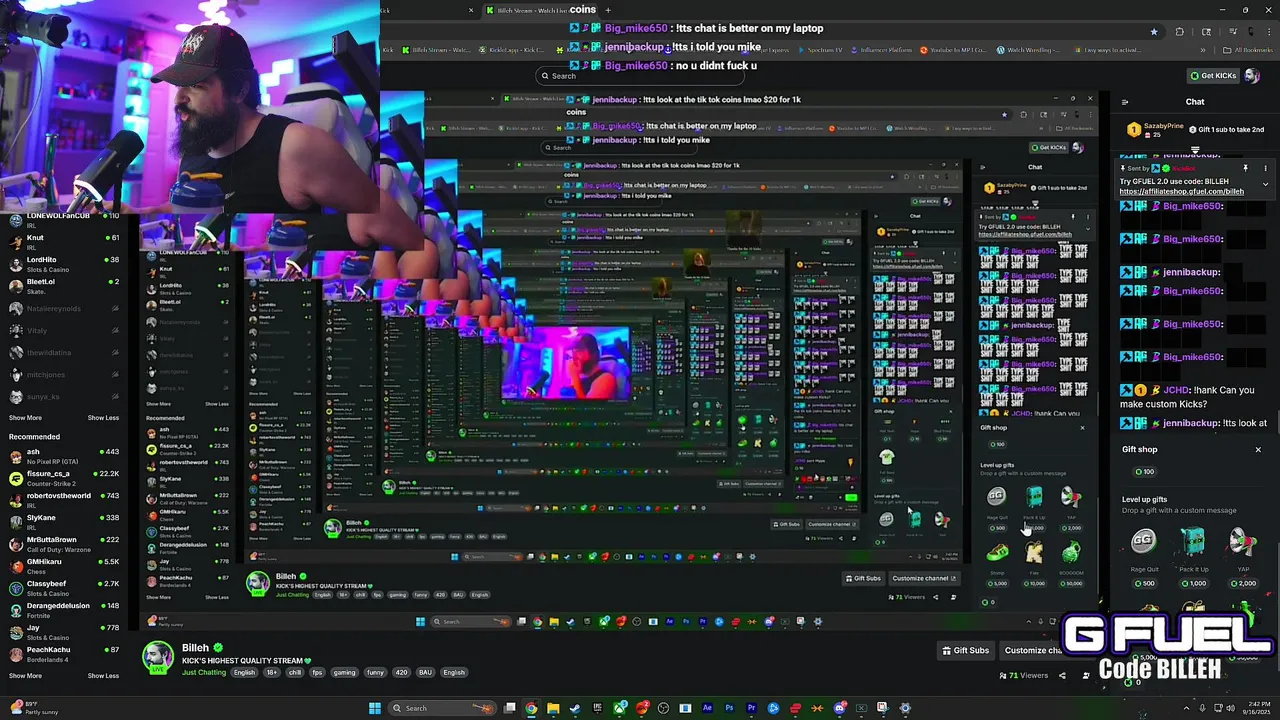This screenshot has height=720, width=1280.
Task: Open the GMHikaru recommended channel
Action: pos(64,565)
